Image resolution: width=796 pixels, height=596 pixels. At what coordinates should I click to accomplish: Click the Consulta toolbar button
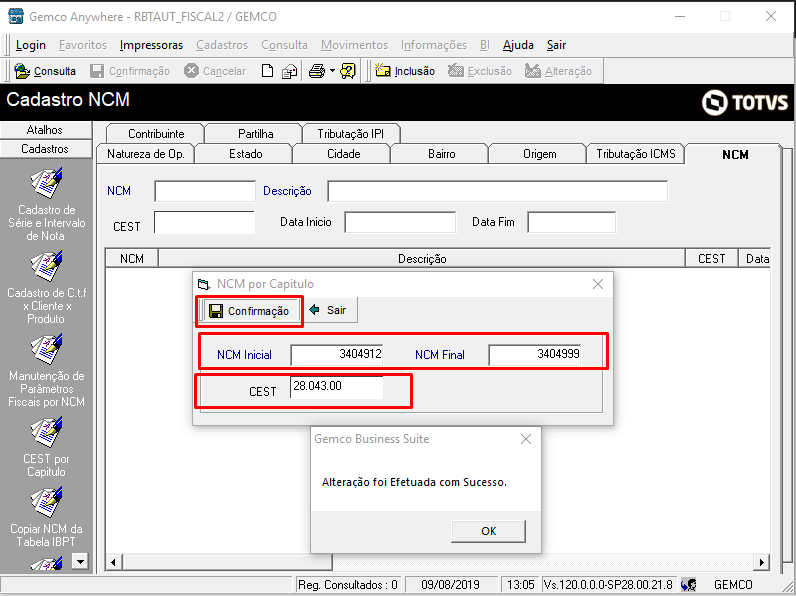[45, 71]
